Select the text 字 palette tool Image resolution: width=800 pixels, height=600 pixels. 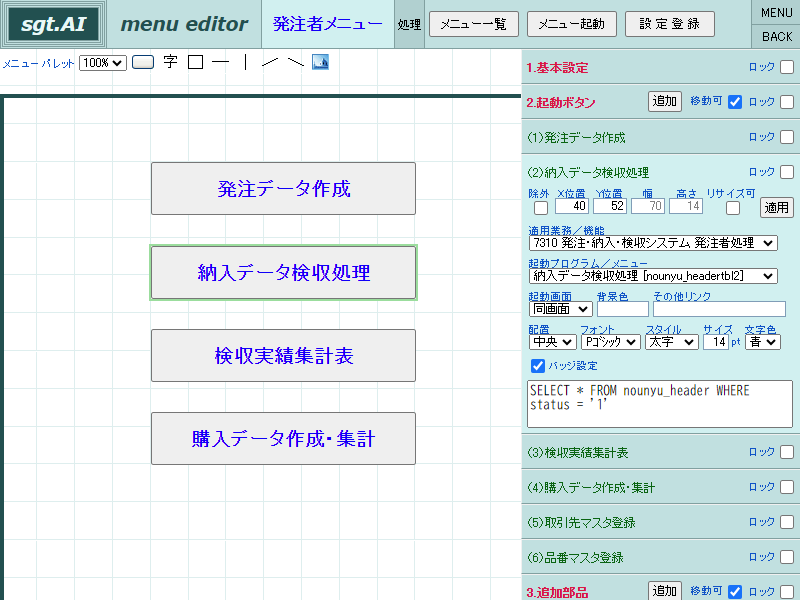coord(170,62)
